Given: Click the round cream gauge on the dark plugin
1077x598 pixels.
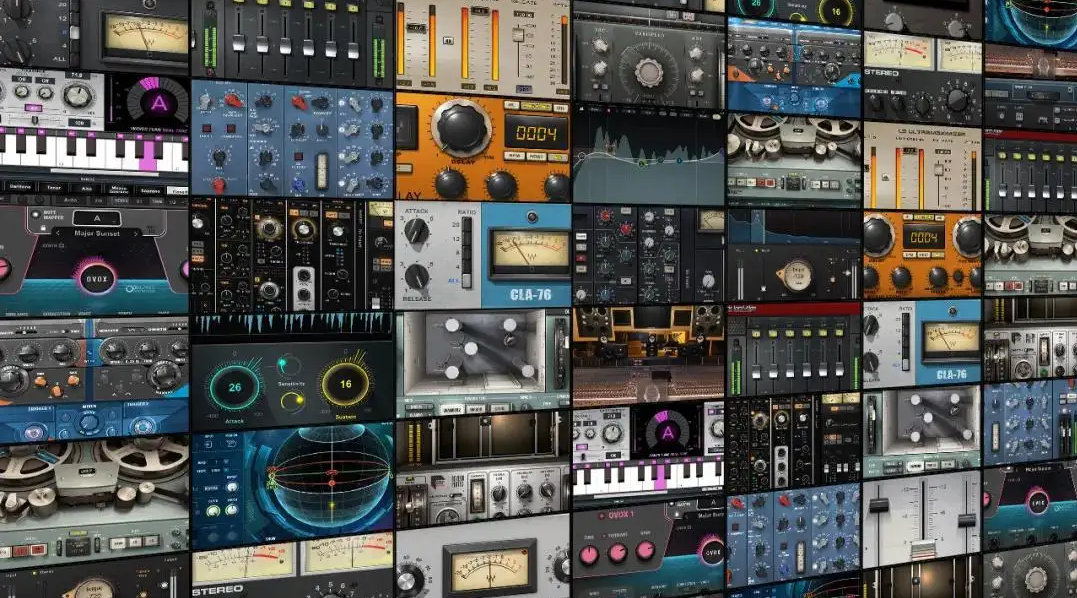Looking at the screenshot, I should (797, 276).
